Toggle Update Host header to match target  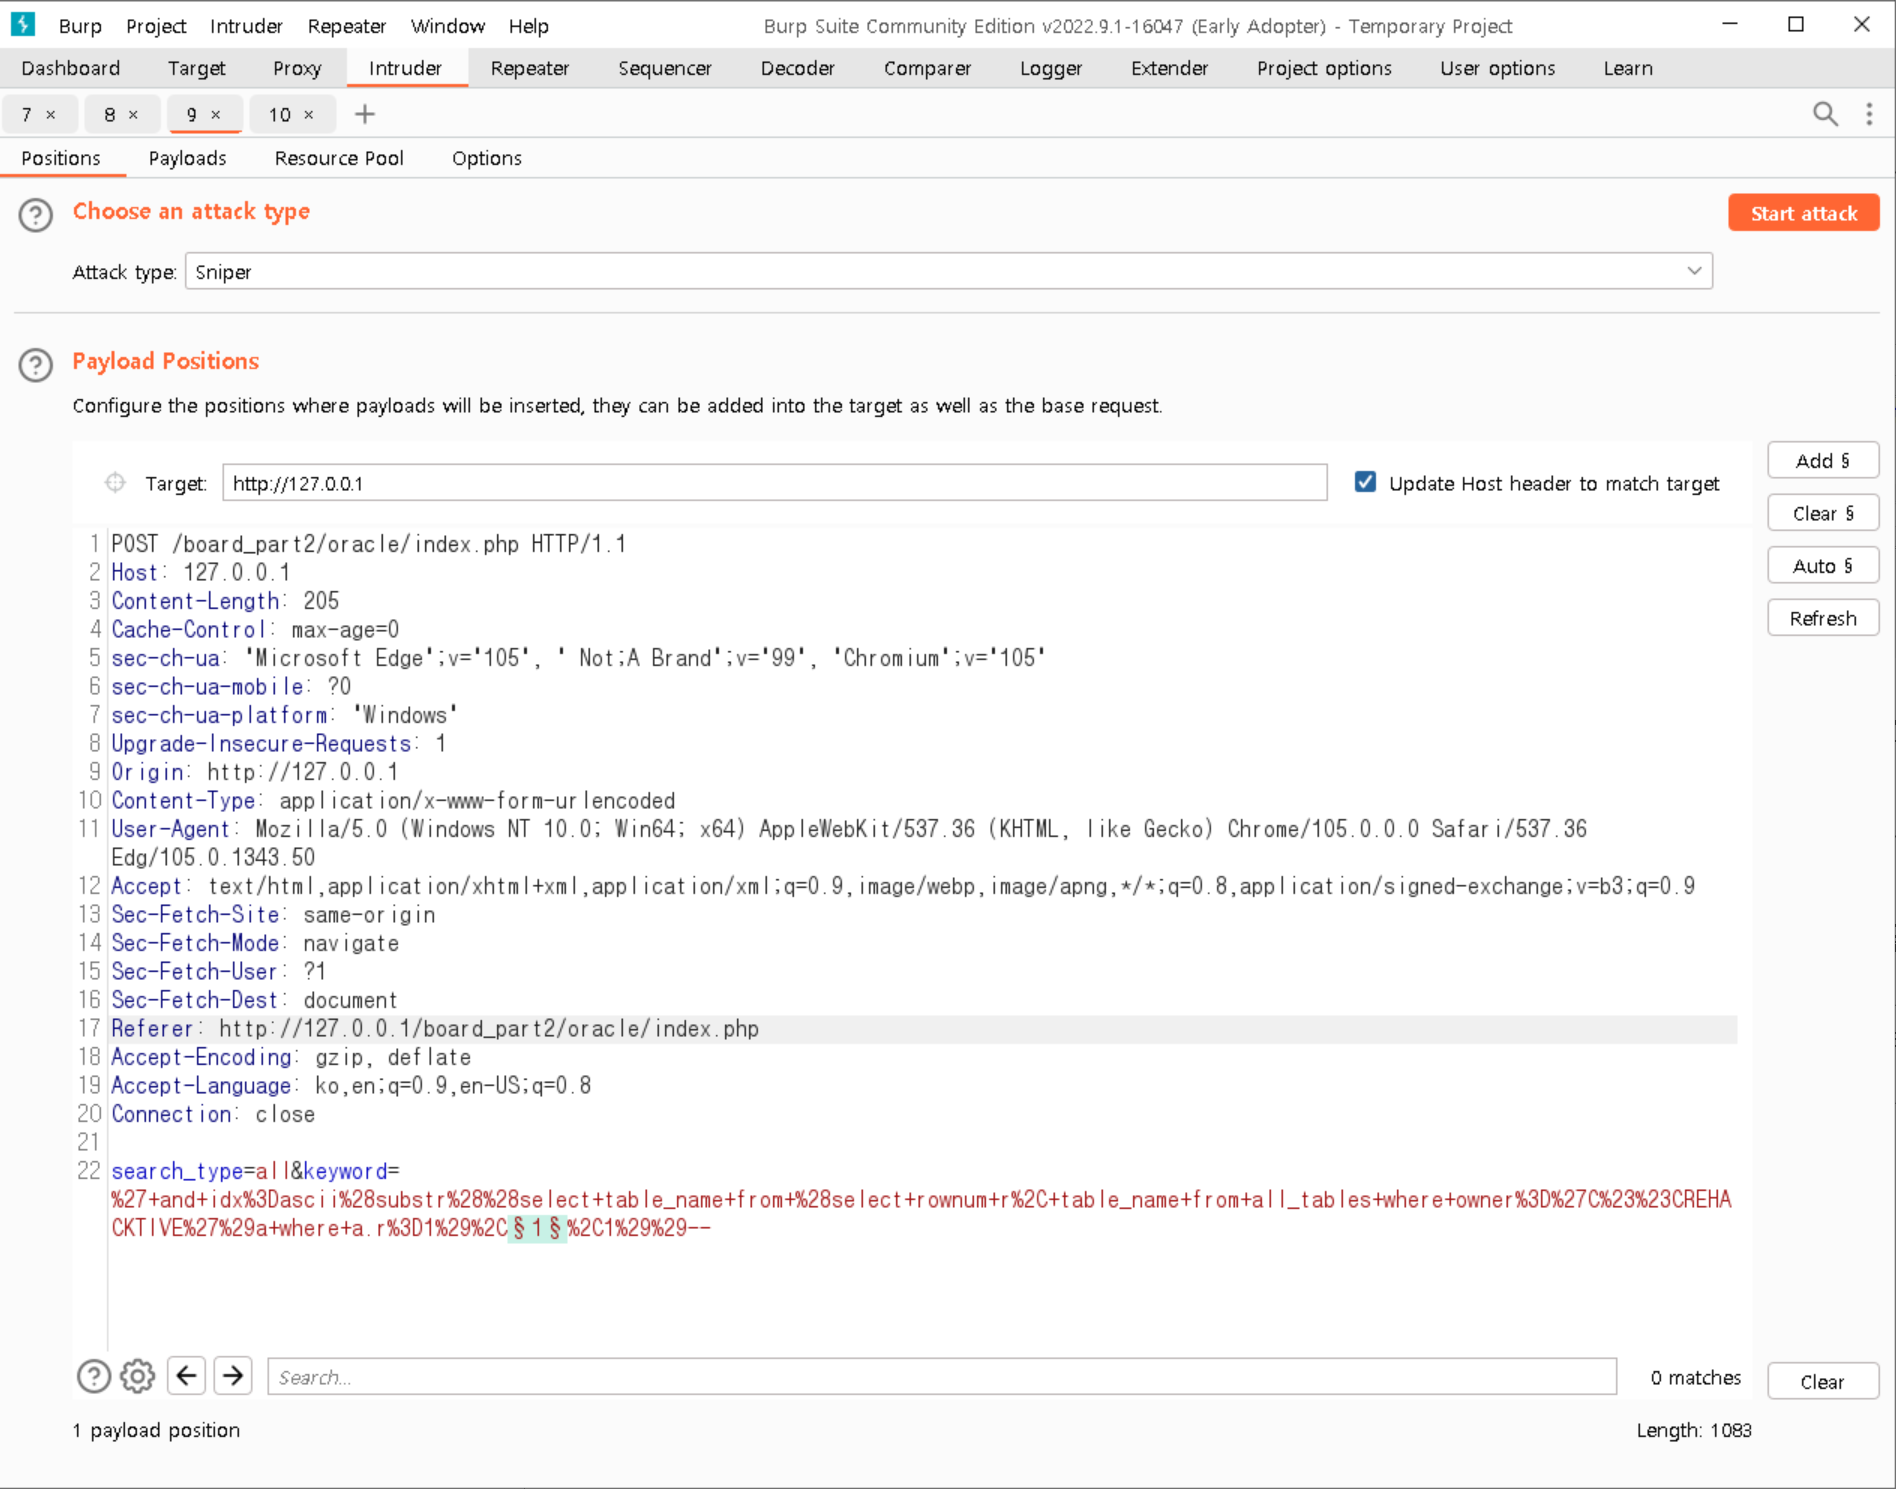click(1365, 482)
